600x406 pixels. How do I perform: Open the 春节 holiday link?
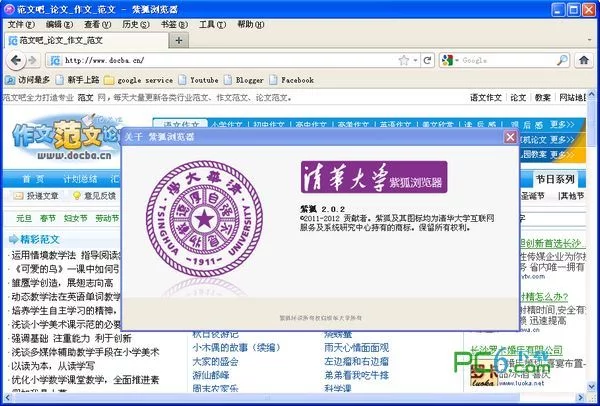pos(48,218)
